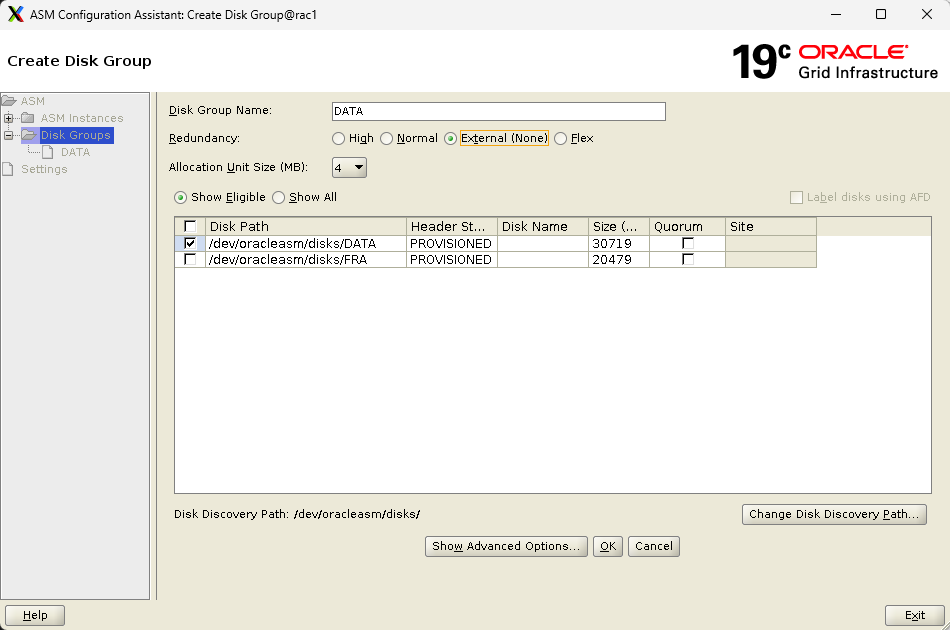950x630 pixels.
Task: Click PROVISIONED status in the FRA row
Action: pyautogui.click(x=451, y=260)
